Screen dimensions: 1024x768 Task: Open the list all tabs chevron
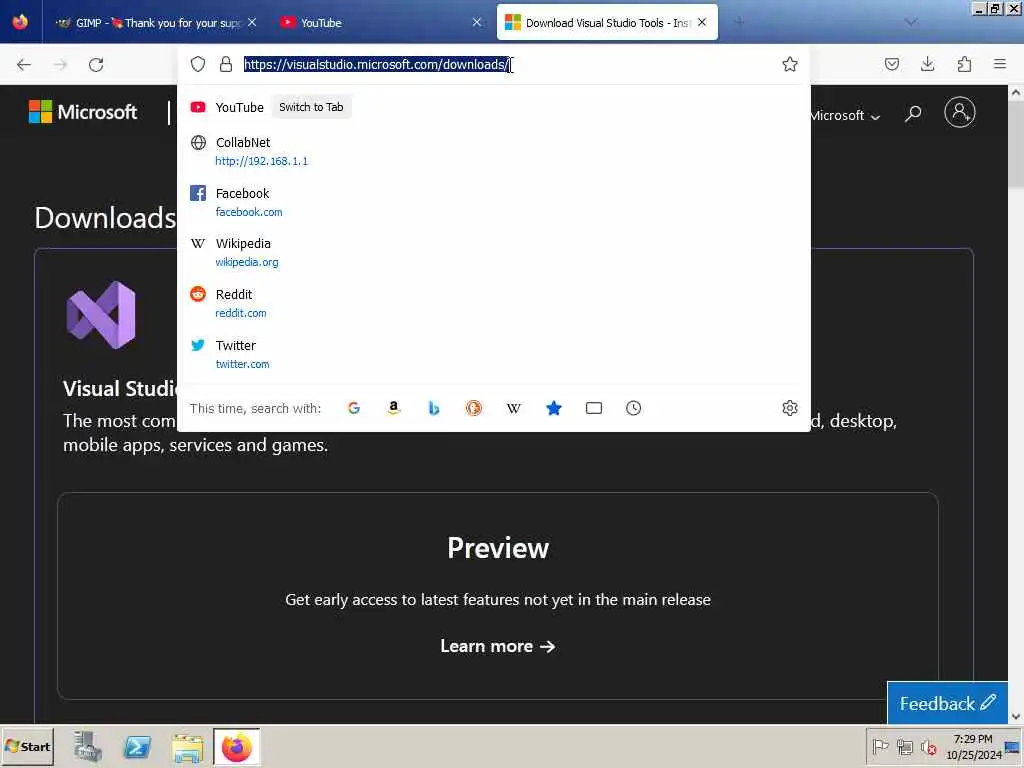(x=910, y=22)
